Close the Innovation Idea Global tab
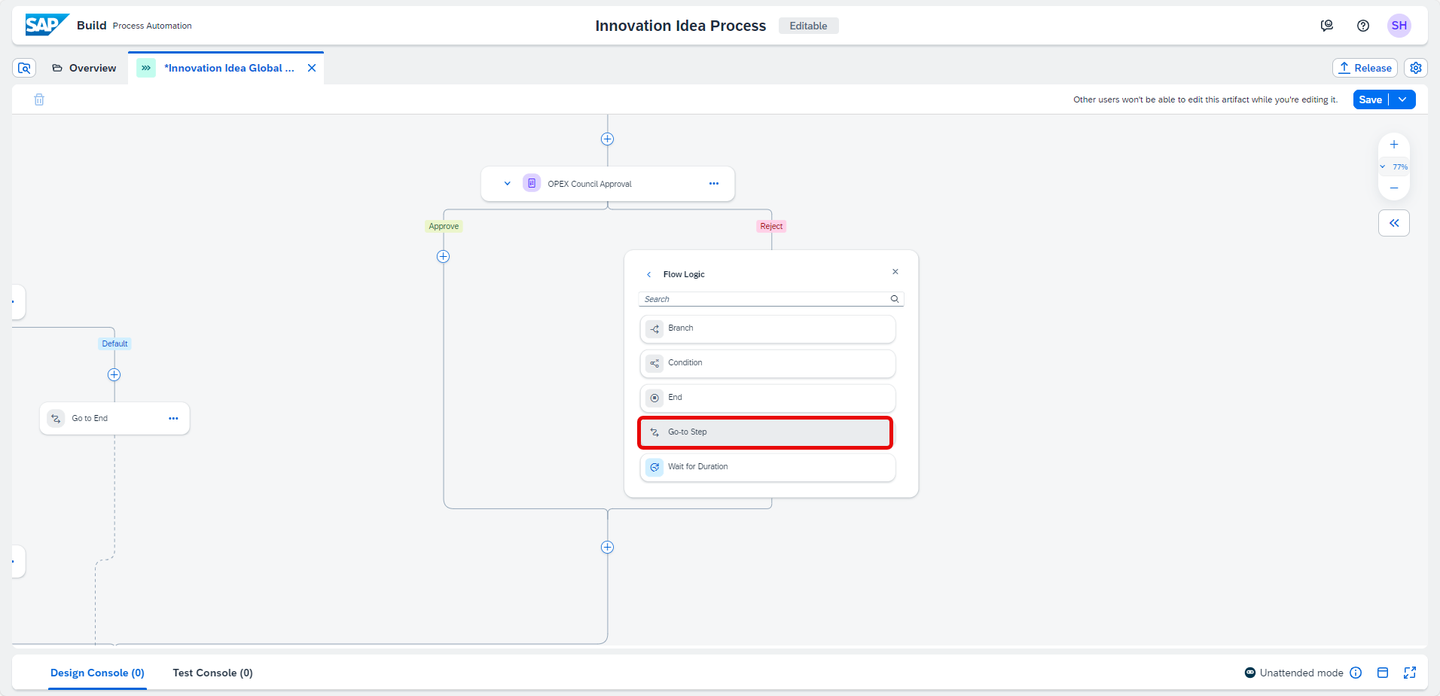Image resolution: width=1440 pixels, height=696 pixels. click(x=311, y=68)
